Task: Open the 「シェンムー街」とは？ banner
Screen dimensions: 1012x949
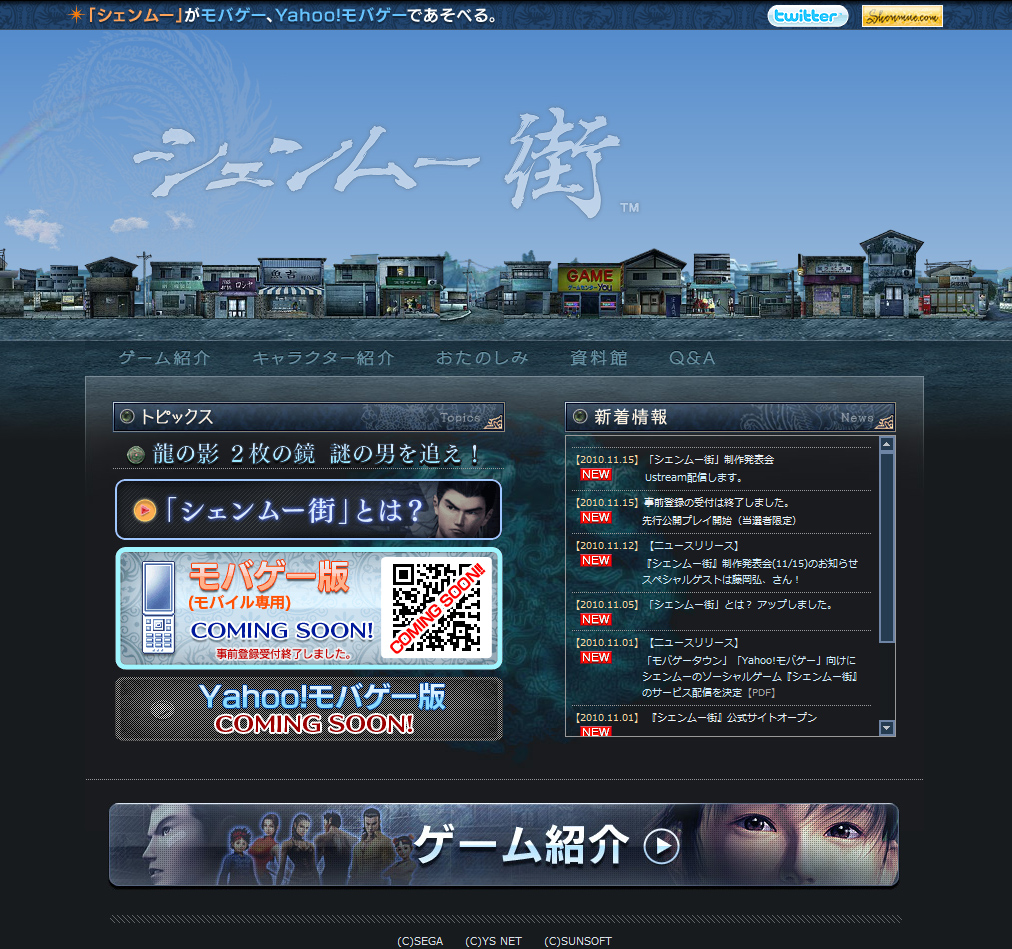Action: click(x=309, y=509)
